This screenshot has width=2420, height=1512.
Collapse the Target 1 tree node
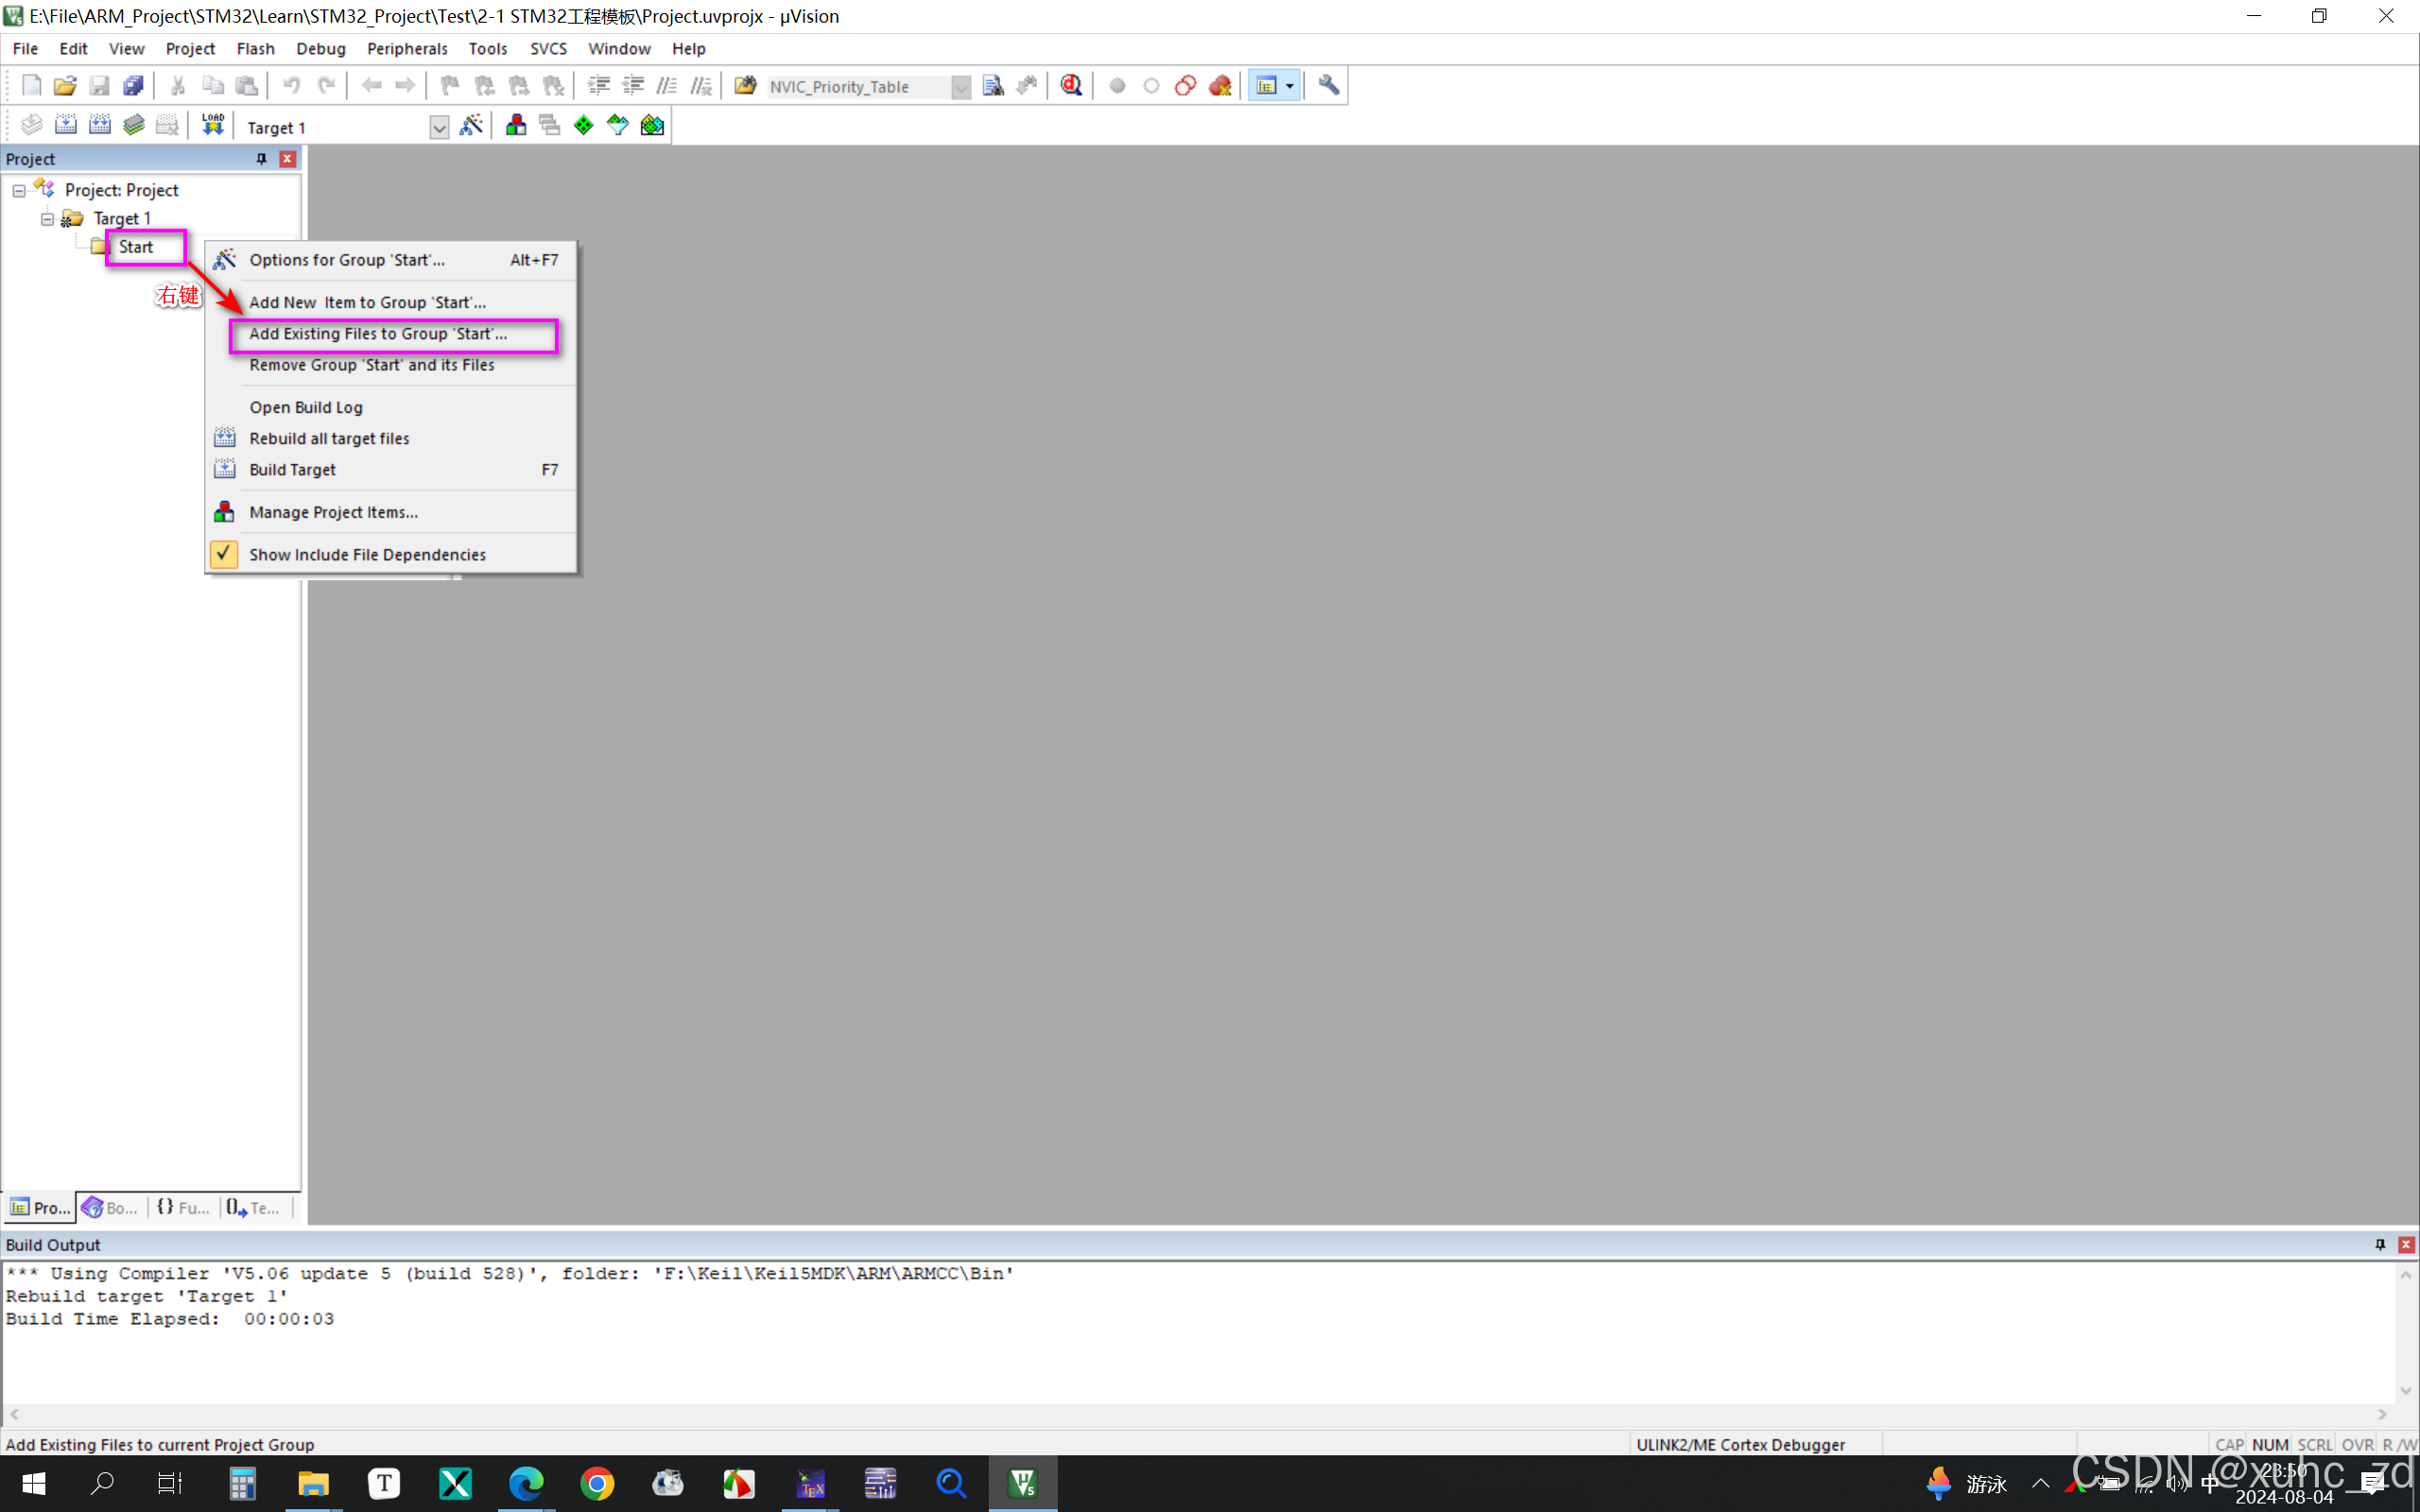47,218
